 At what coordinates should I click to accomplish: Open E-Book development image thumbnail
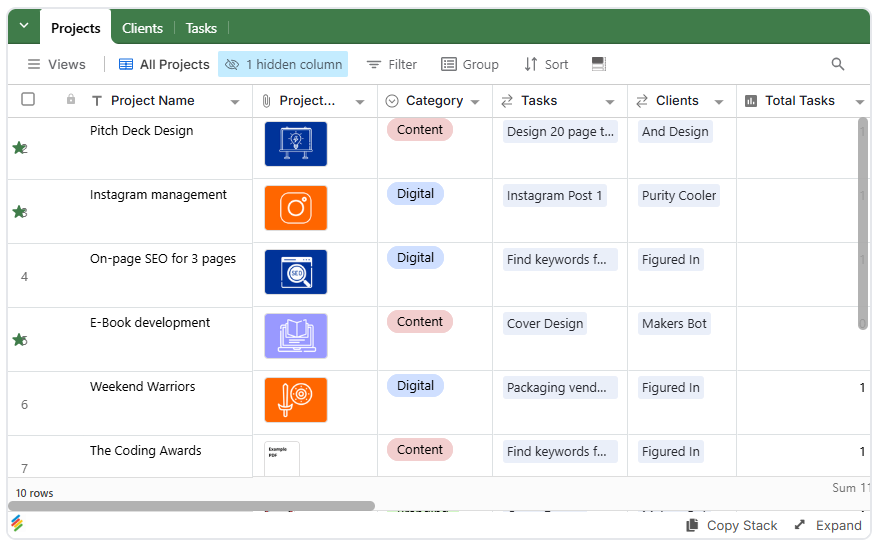coord(296,336)
